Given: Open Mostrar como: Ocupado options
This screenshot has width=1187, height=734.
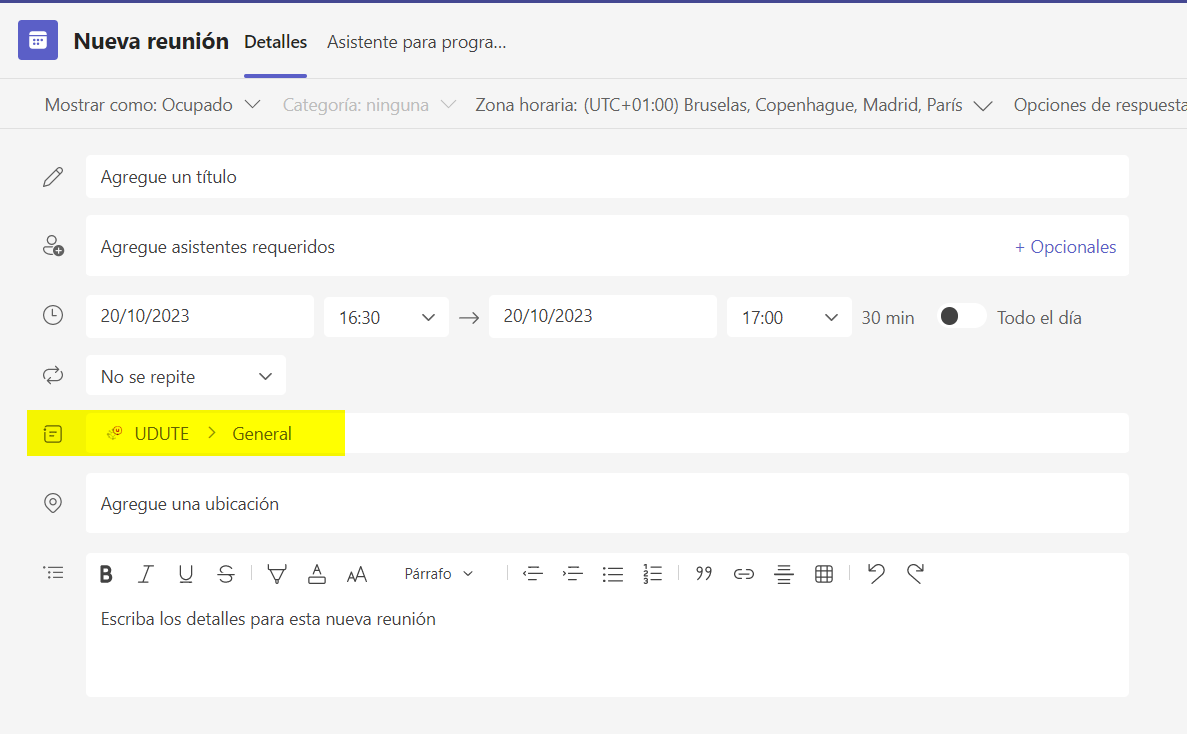Looking at the screenshot, I should 152,105.
